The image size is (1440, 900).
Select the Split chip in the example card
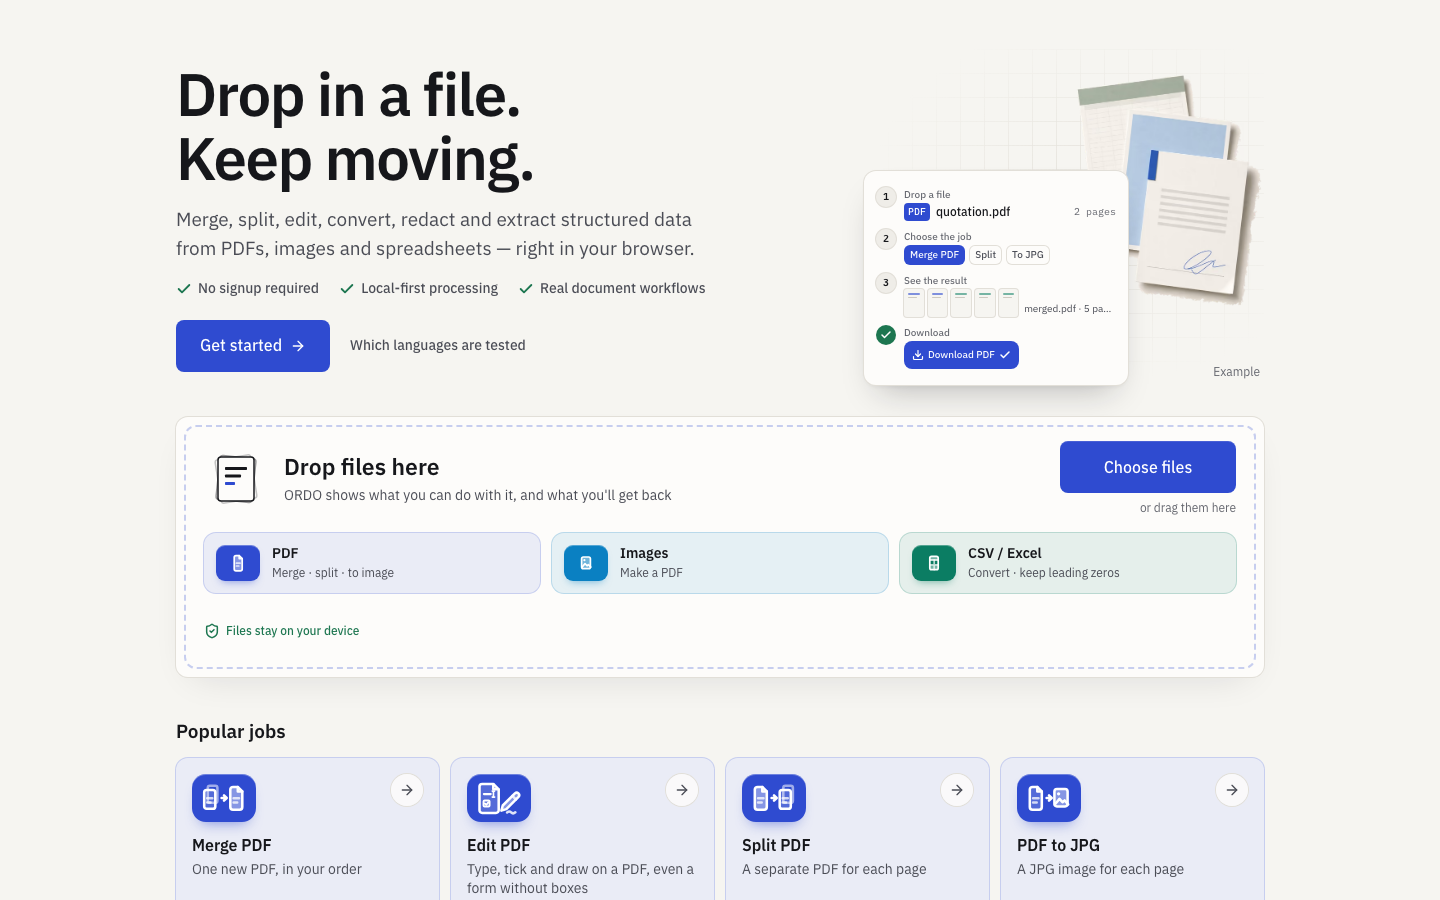click(986, 255)
